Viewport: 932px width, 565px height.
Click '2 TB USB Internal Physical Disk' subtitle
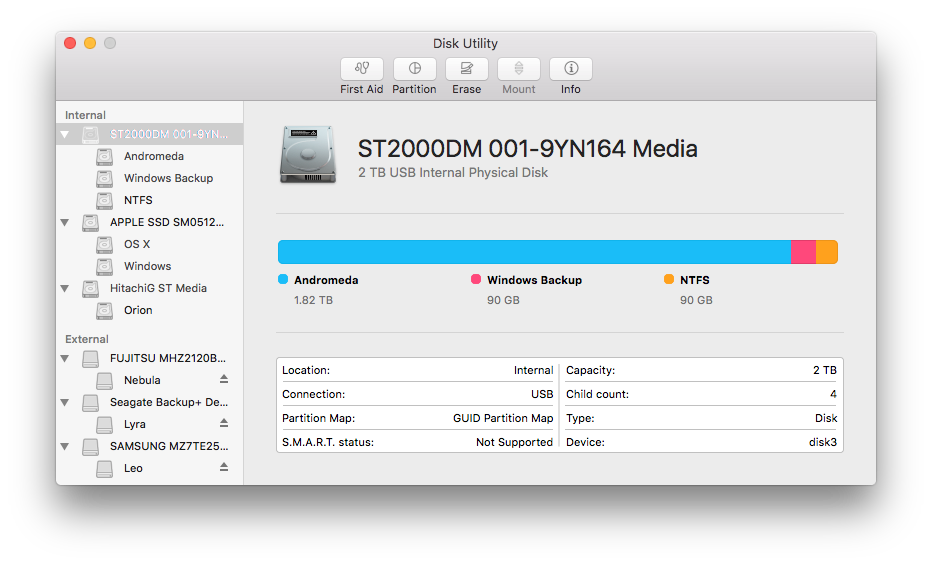point(453,172)
